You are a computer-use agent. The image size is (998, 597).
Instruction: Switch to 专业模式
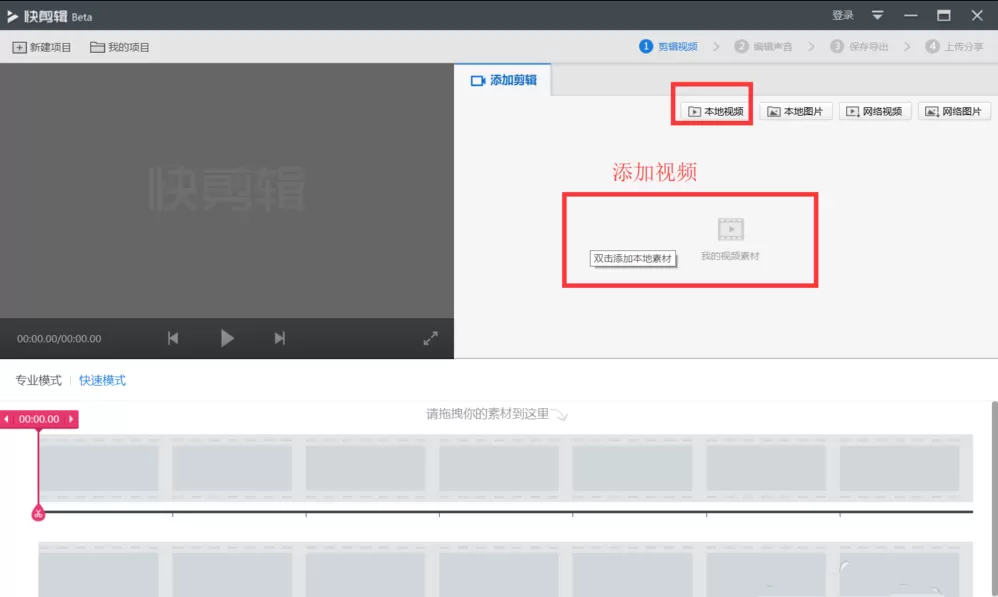pos(38,381)
